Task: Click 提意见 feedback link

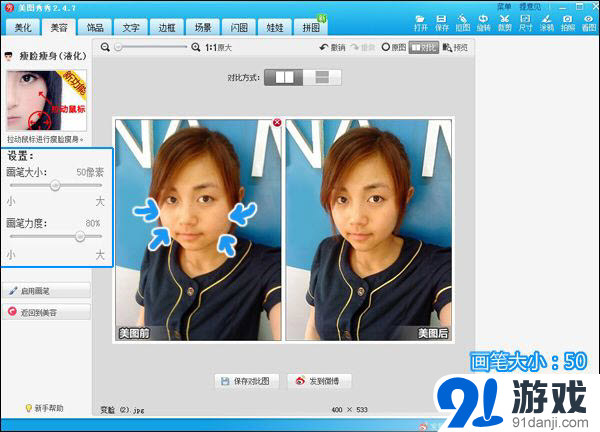Action: click(x=530, y=7)
